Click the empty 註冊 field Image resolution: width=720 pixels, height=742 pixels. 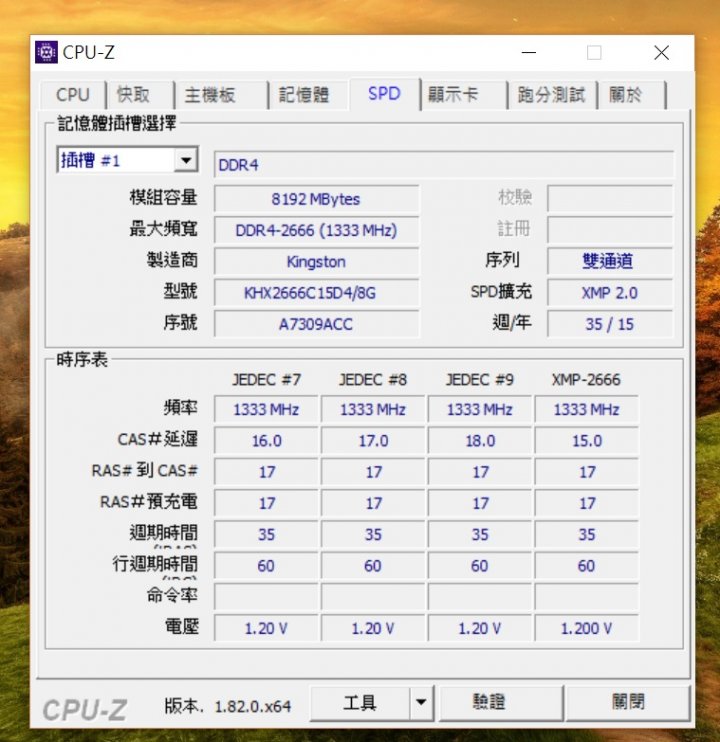(610, 230)
